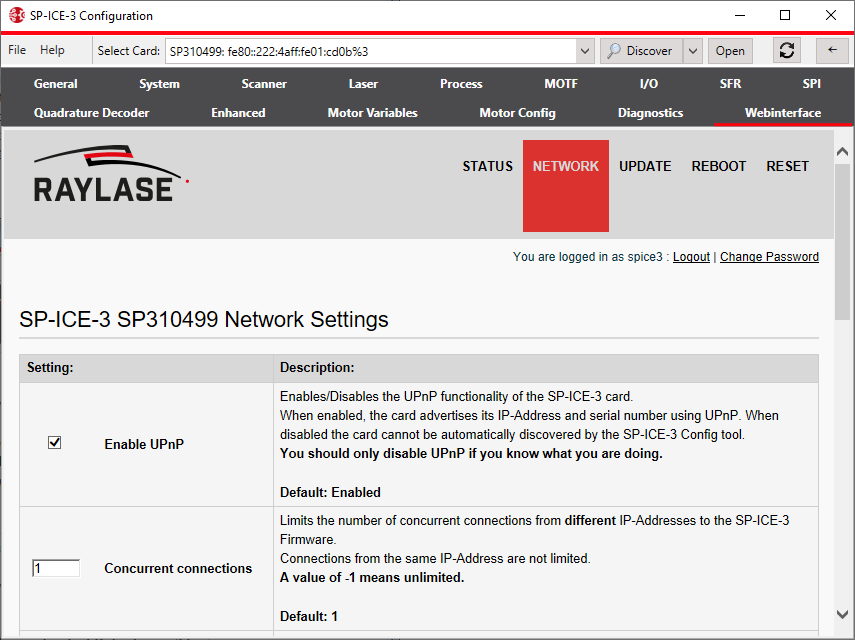855x640 pixels.
Task: Switch to the Process tab
Action: [461, 84]
